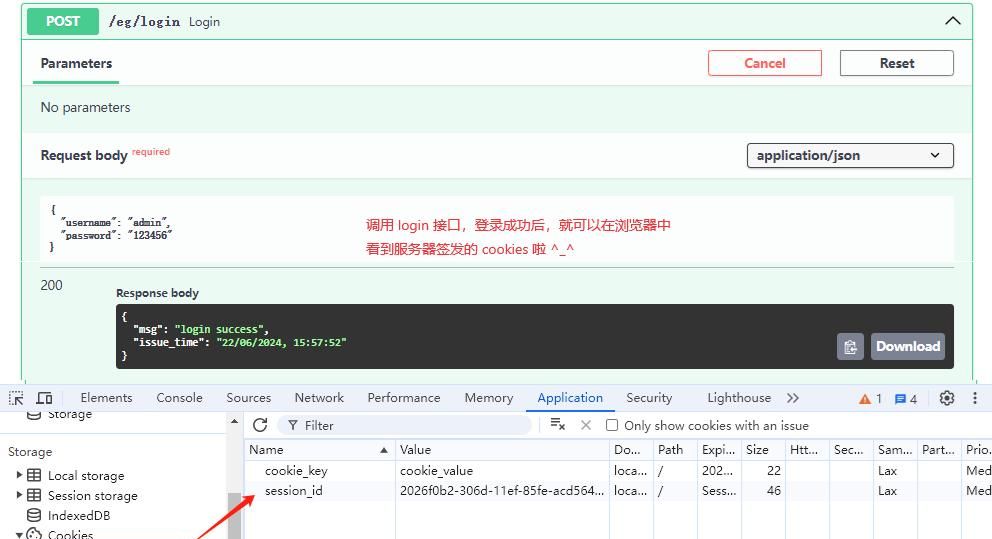Sort cookies by the Name column
This screenshot has height=539, width=992.
(x=319, y=450)
